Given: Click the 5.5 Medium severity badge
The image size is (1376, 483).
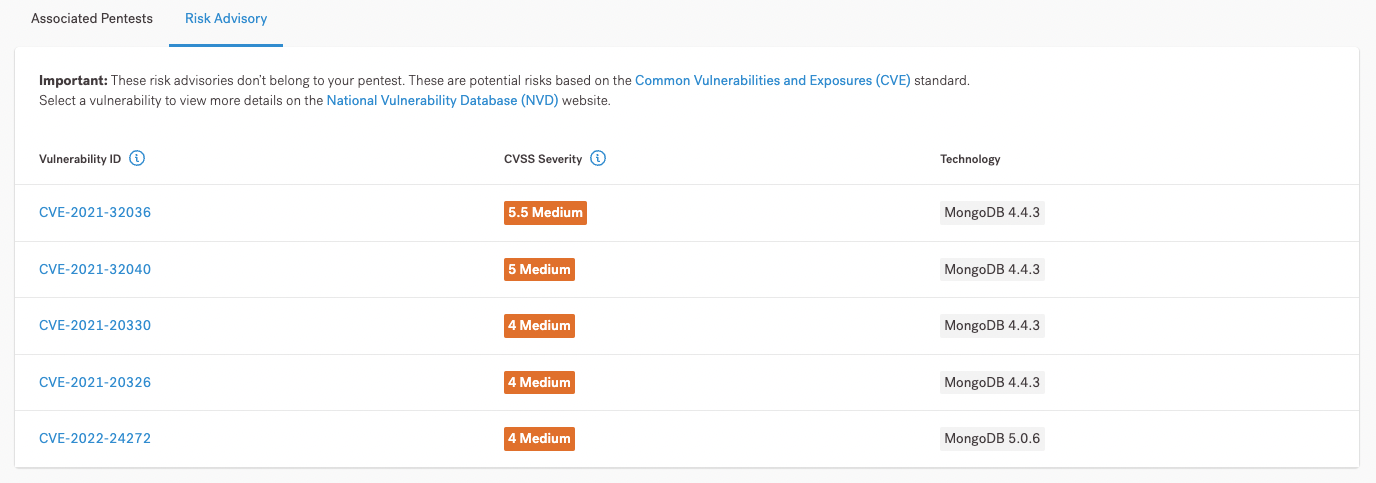Looking at the screenshot, I should tap(545, 212).
